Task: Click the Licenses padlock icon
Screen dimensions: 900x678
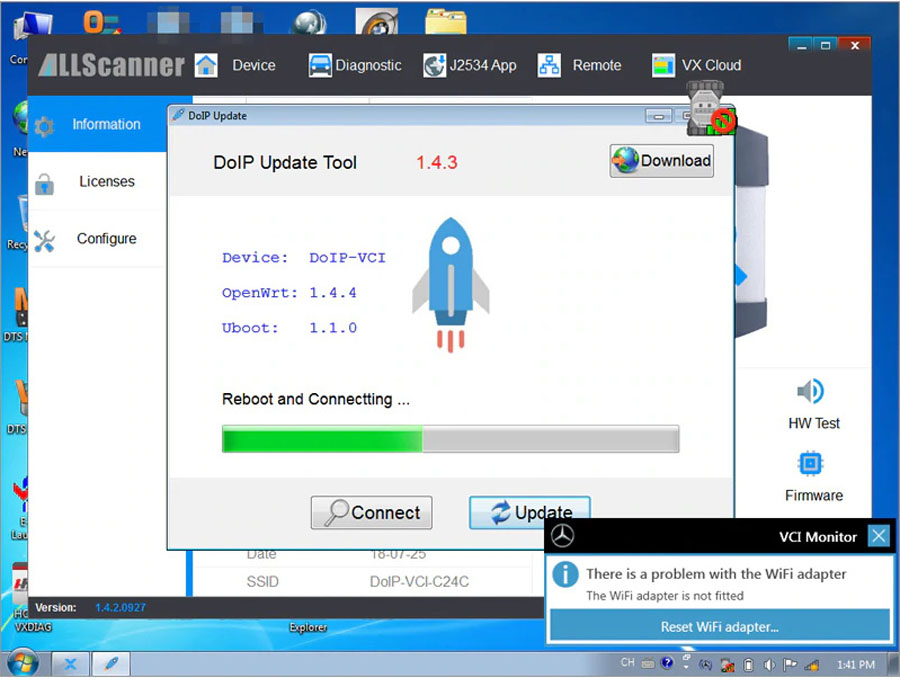Action: click(44, 184)
